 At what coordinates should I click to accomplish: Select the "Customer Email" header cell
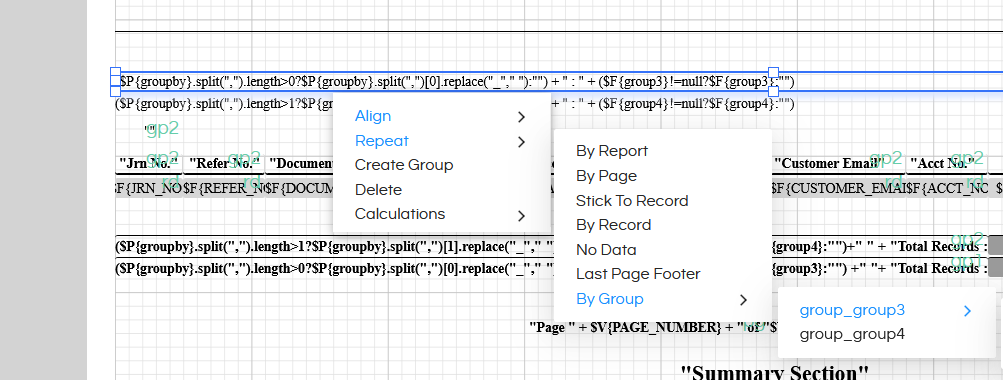pyautogui.click(x=838, y=164)
